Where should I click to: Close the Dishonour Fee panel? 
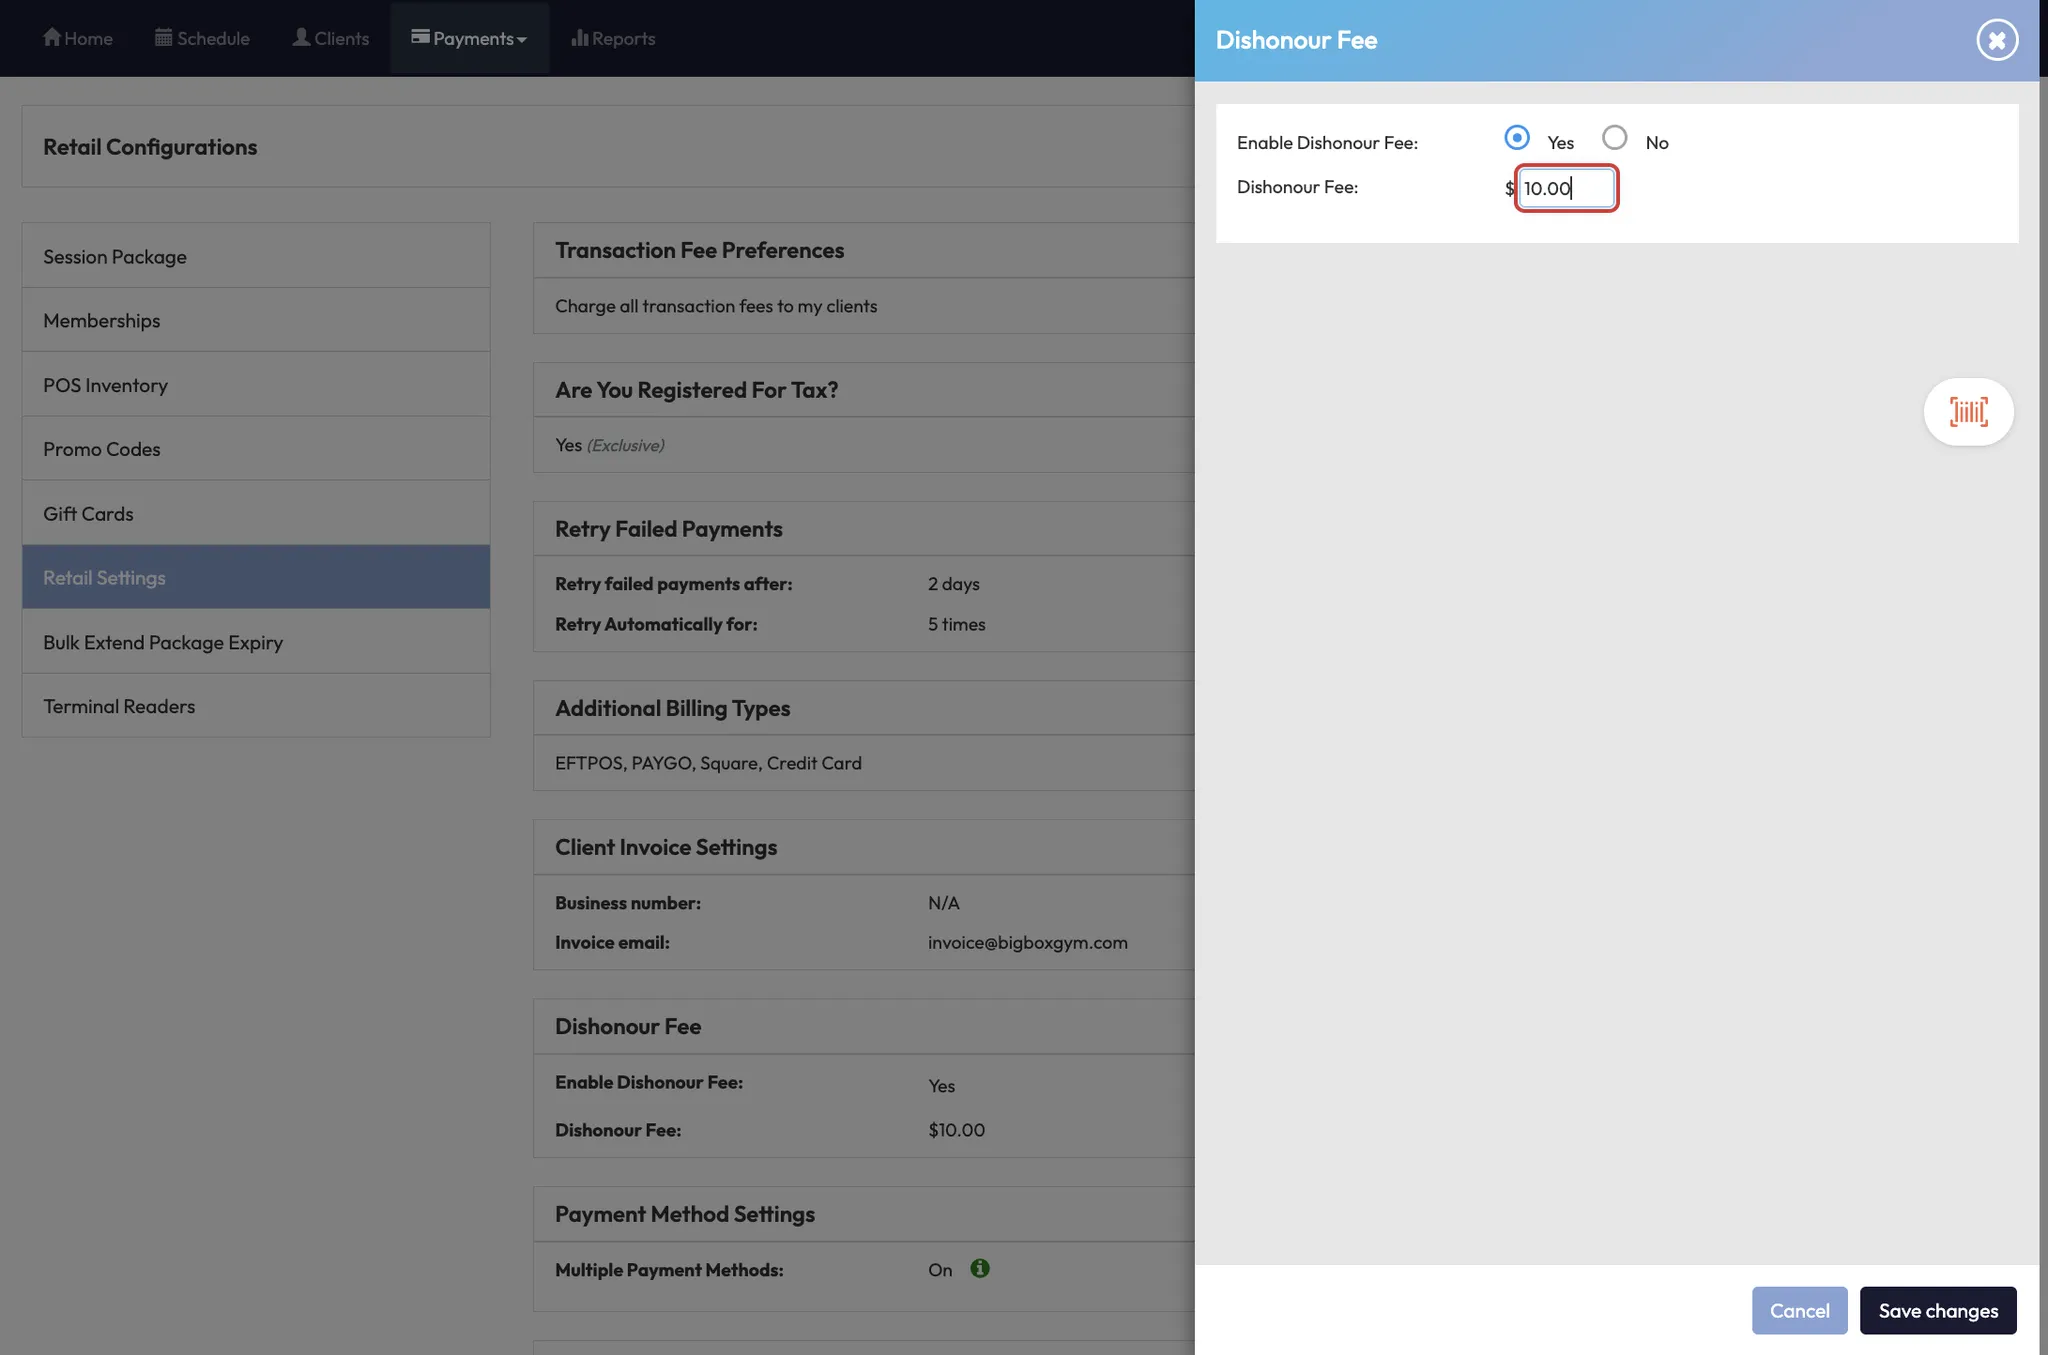pos(1997,40)
